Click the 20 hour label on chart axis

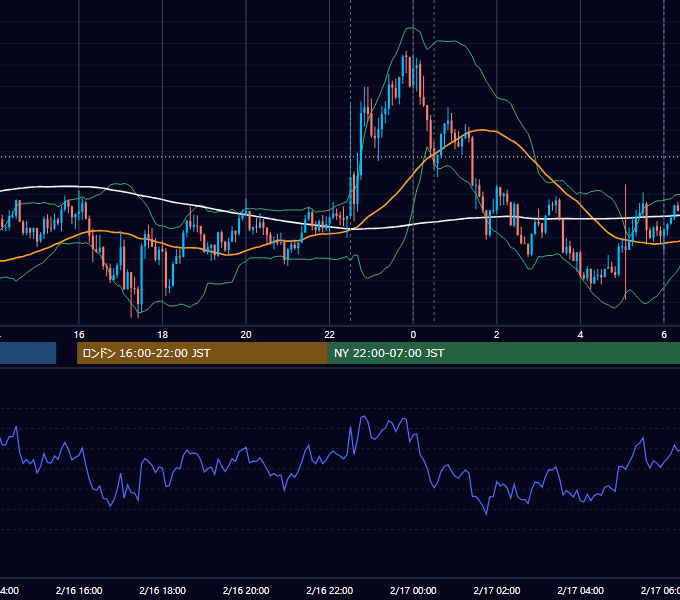(246, 335)
